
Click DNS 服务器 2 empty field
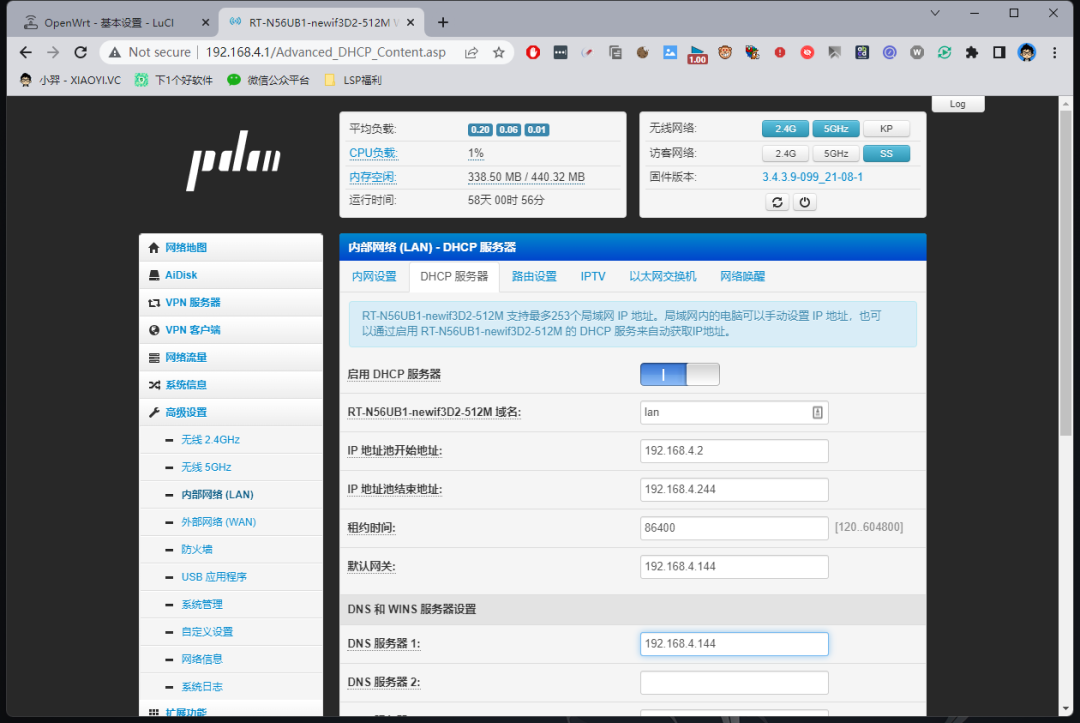tap(734, 682)
